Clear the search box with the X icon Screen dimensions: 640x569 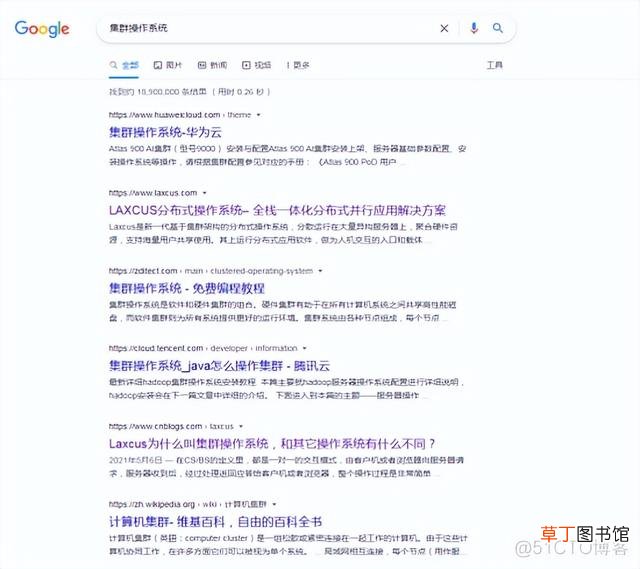[x=444, y=28]
